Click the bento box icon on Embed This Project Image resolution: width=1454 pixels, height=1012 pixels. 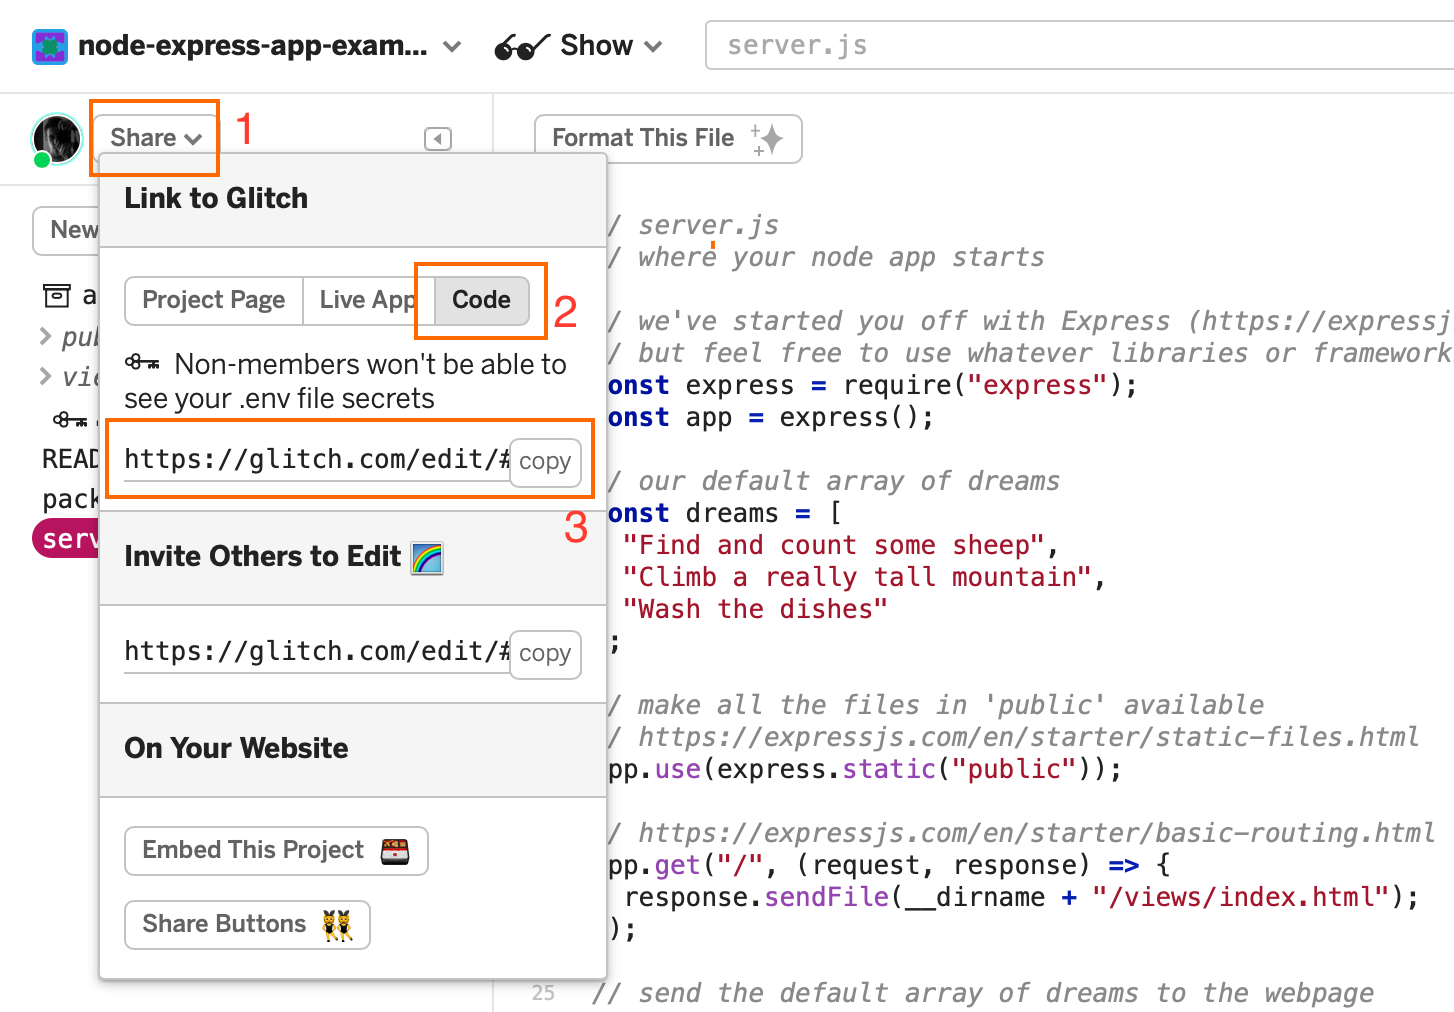pos(395,851)
